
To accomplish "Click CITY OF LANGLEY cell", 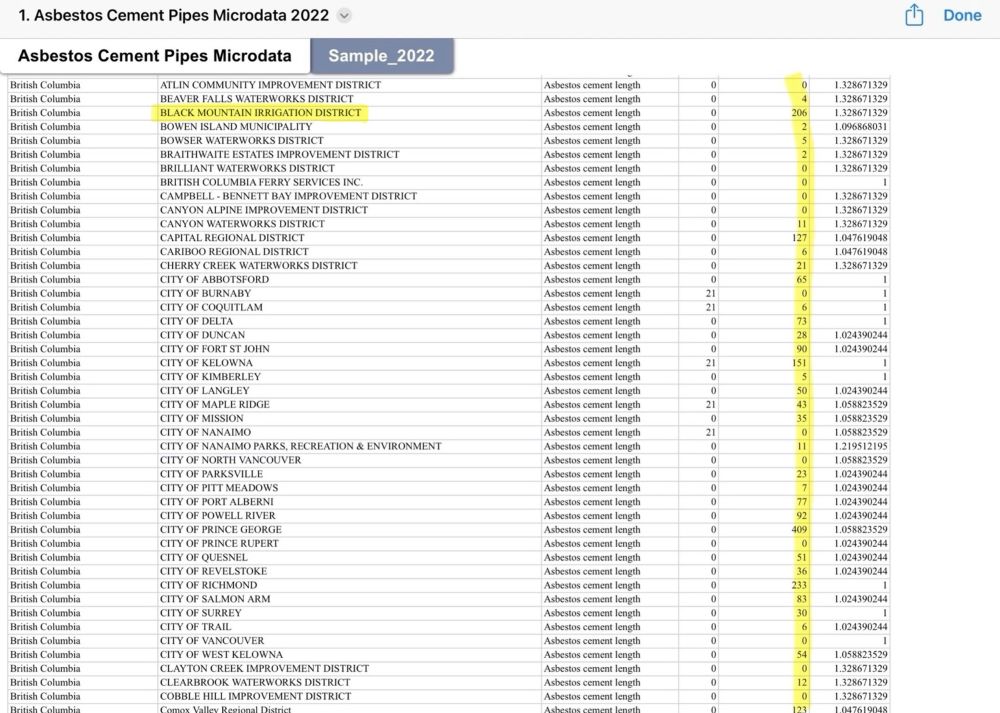I will pos(349,391).
